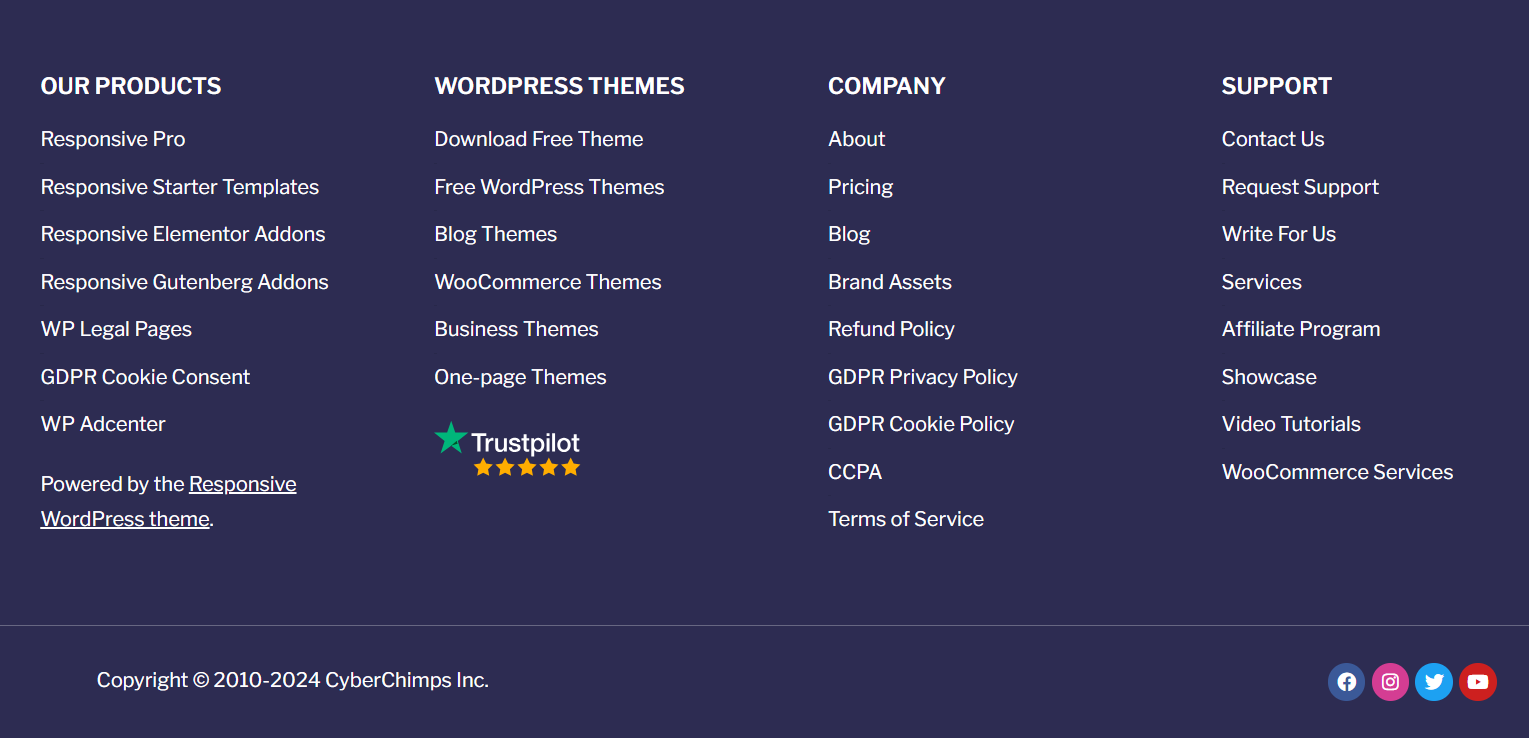Browse Business Themes
1529x738 pixels.
[x=516, y=329]
